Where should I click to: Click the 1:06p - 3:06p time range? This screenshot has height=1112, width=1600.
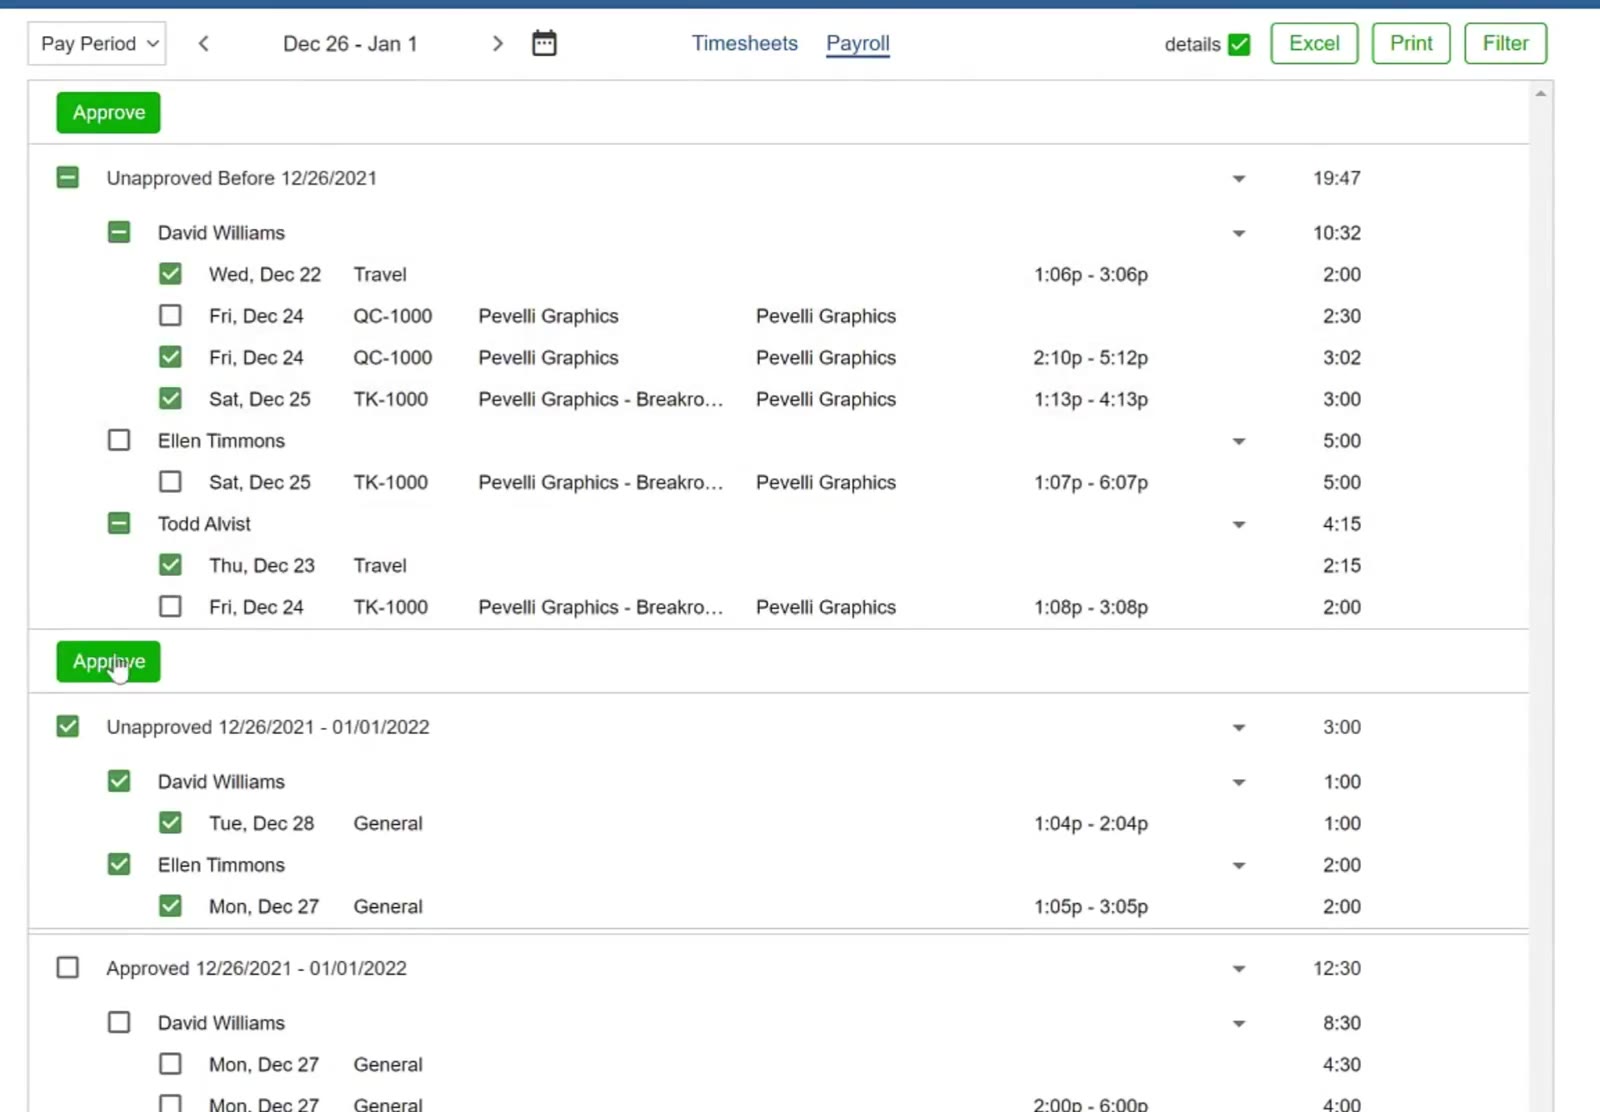point(1091,274)
